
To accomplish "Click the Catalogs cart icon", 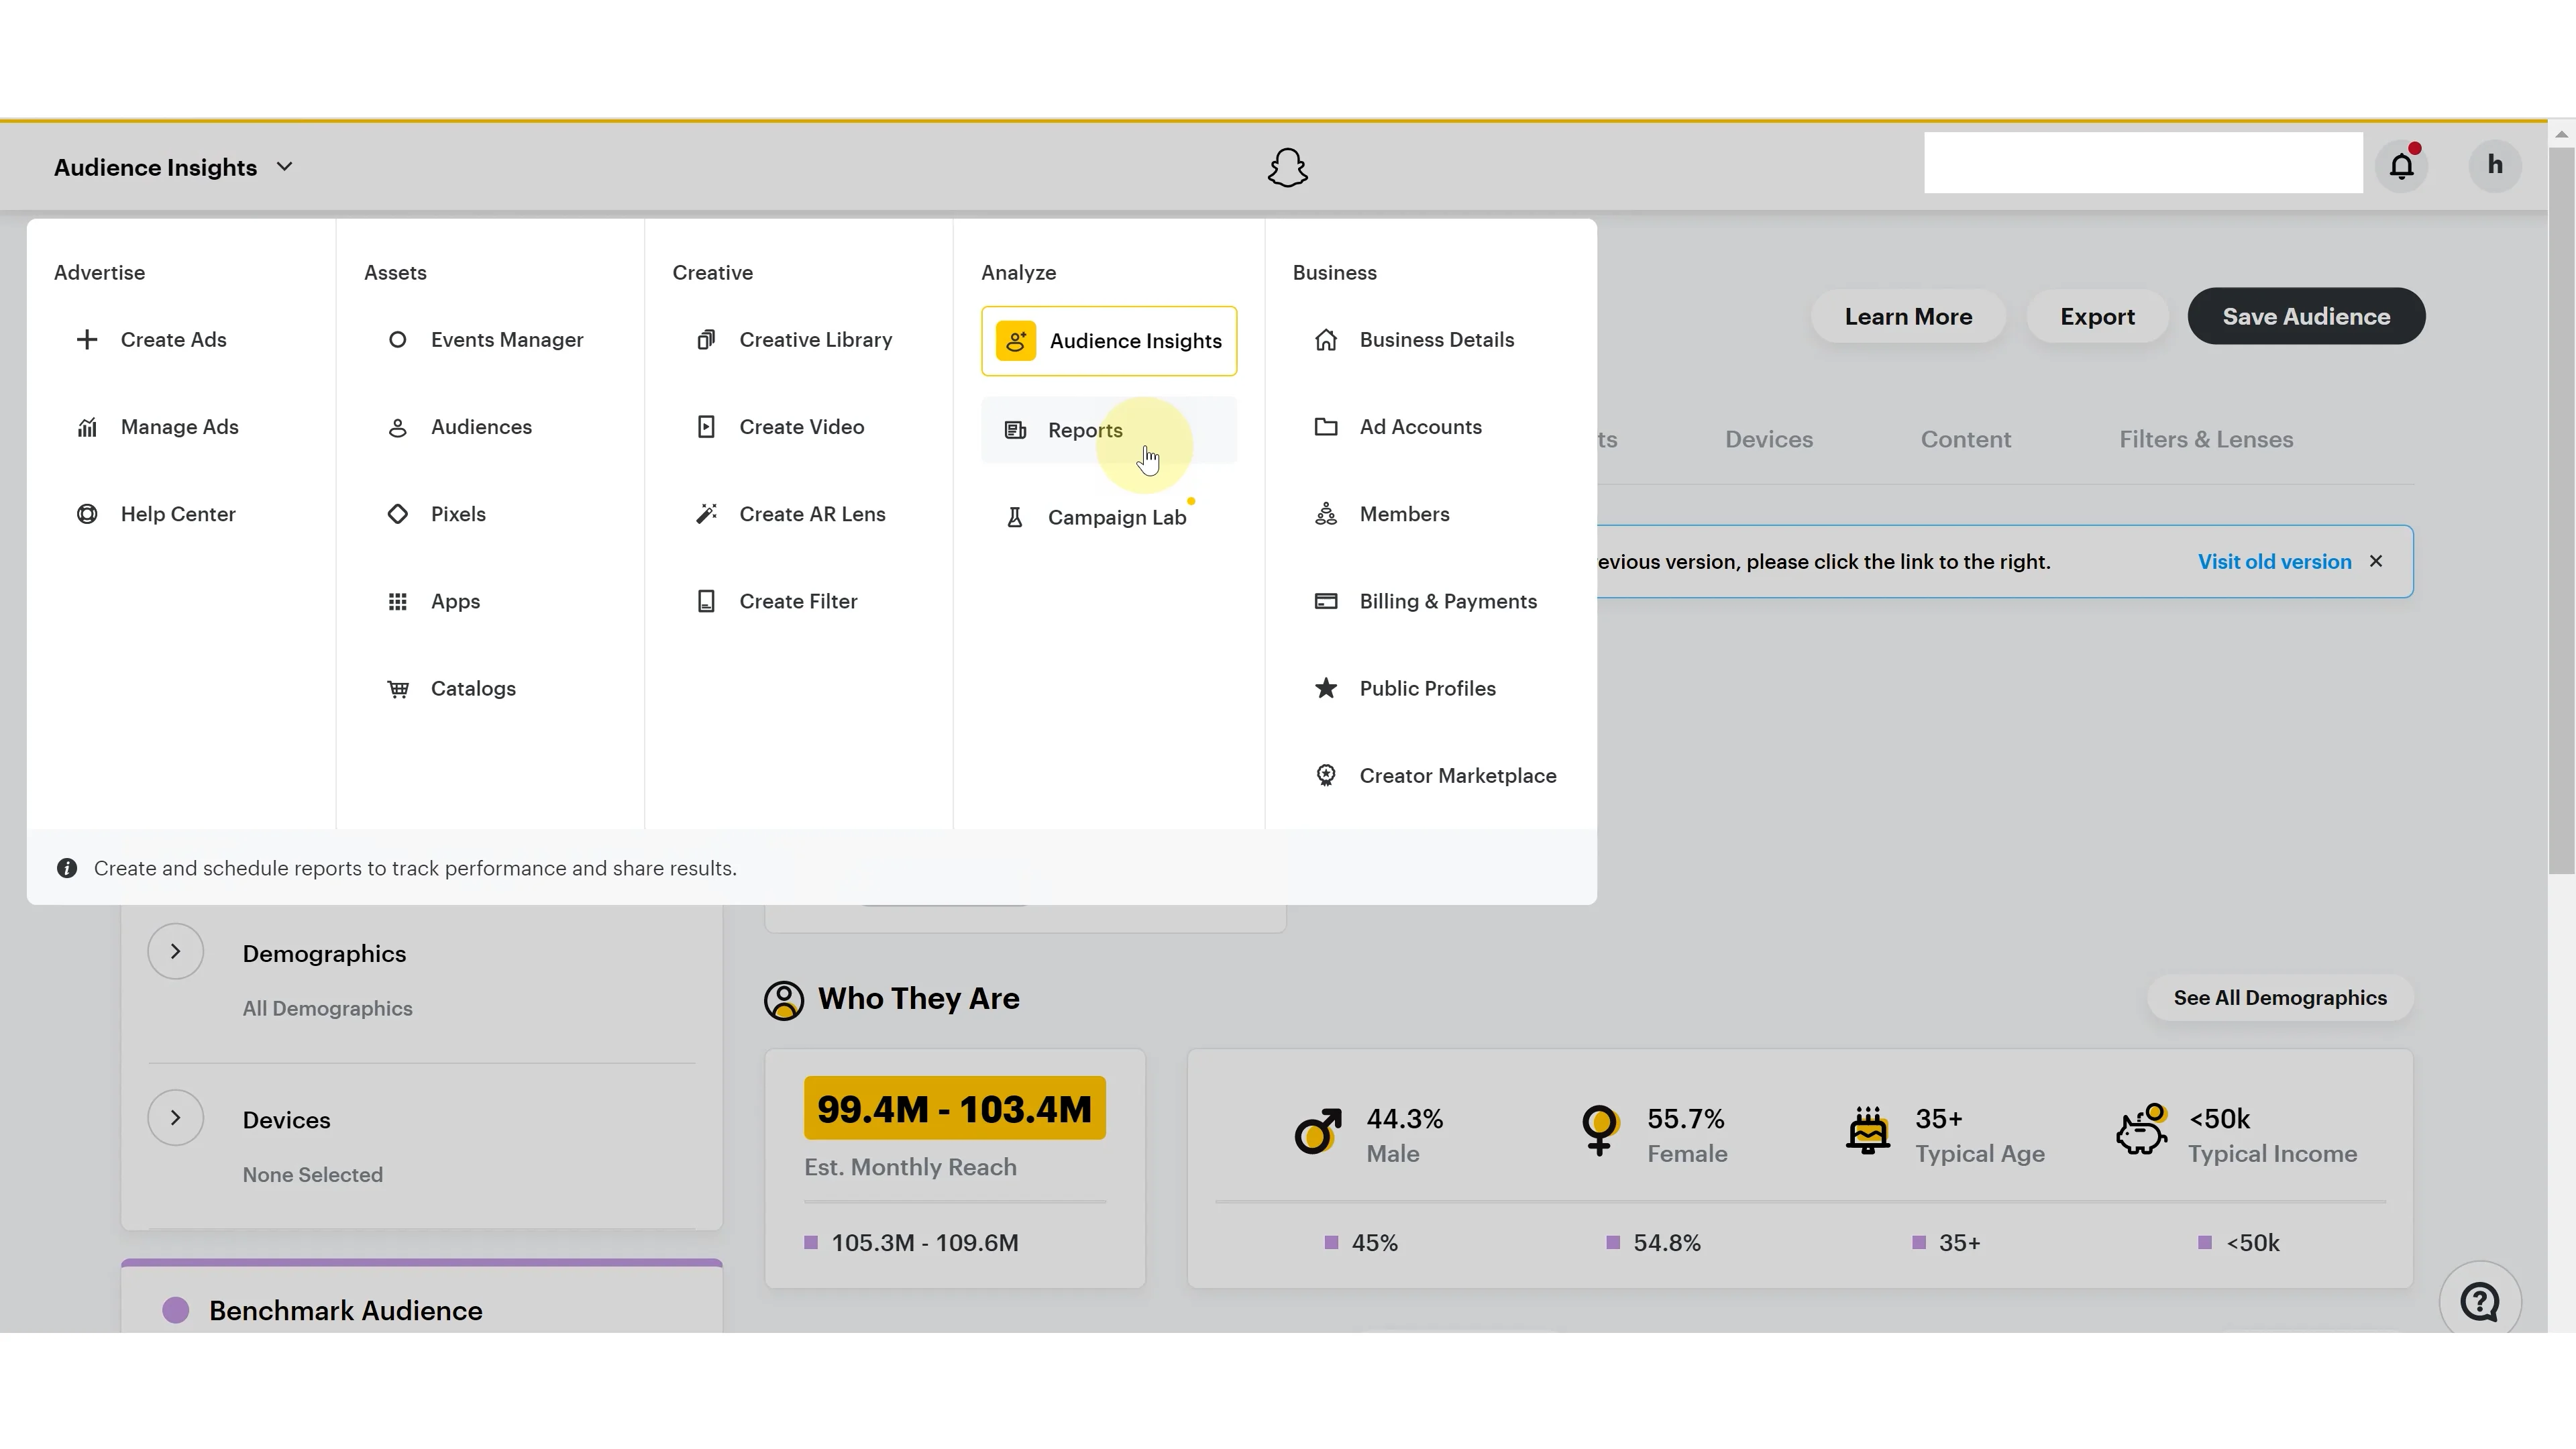I will 397,688.
